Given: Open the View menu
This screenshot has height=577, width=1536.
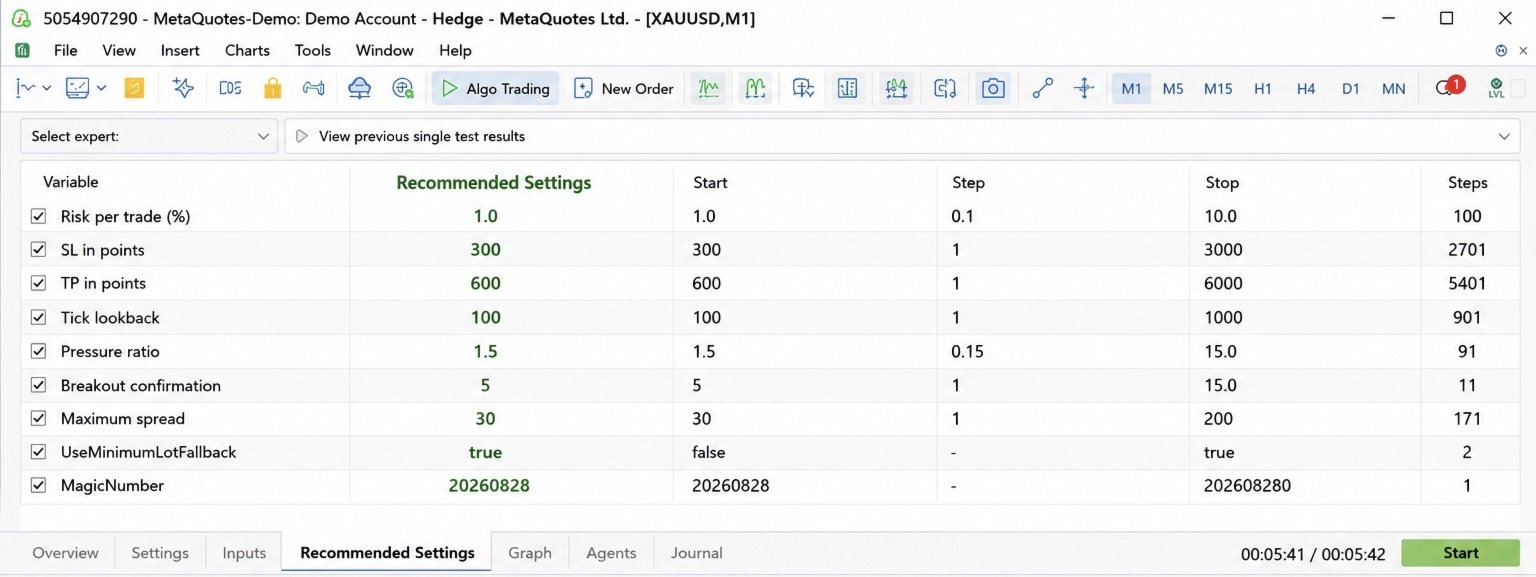Looking at the screenshot, I should point(119,50).
